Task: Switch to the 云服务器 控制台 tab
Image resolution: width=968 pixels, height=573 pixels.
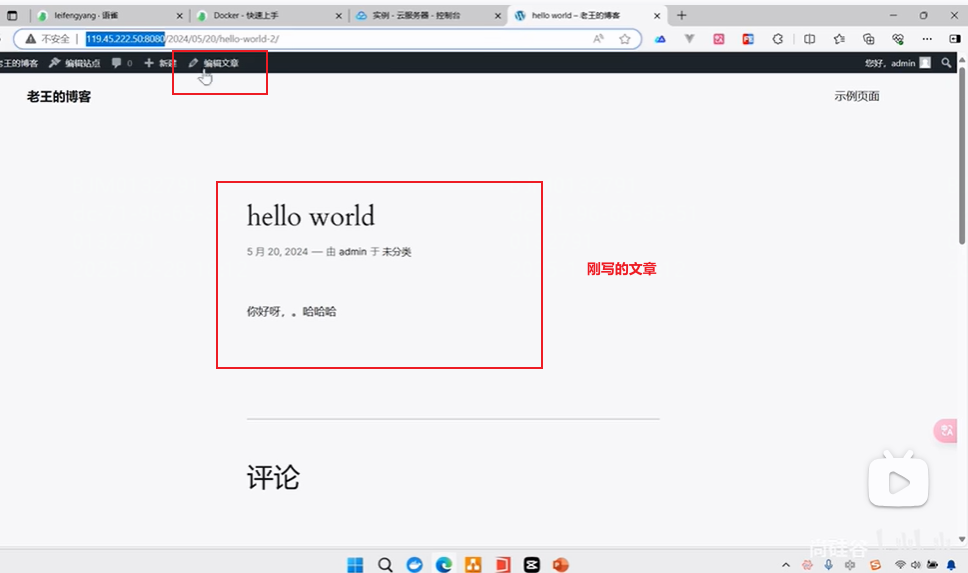Action: point(428,15)
